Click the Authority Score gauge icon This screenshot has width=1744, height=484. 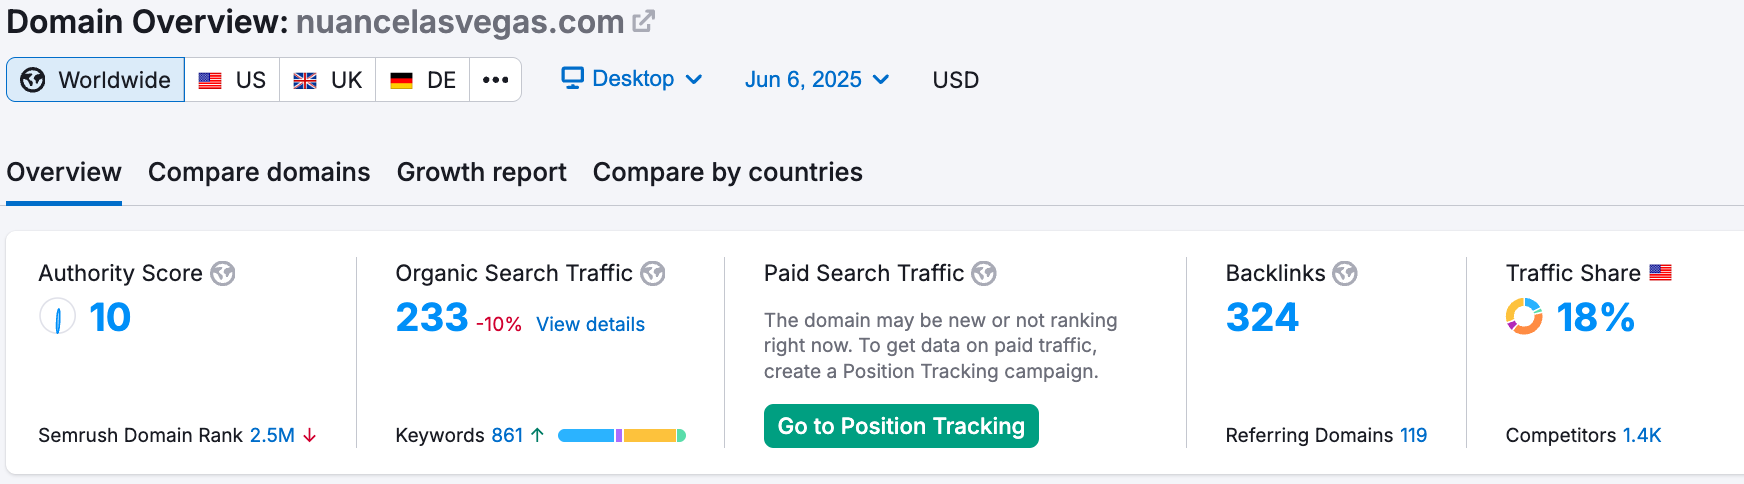(x=58, y=317)
